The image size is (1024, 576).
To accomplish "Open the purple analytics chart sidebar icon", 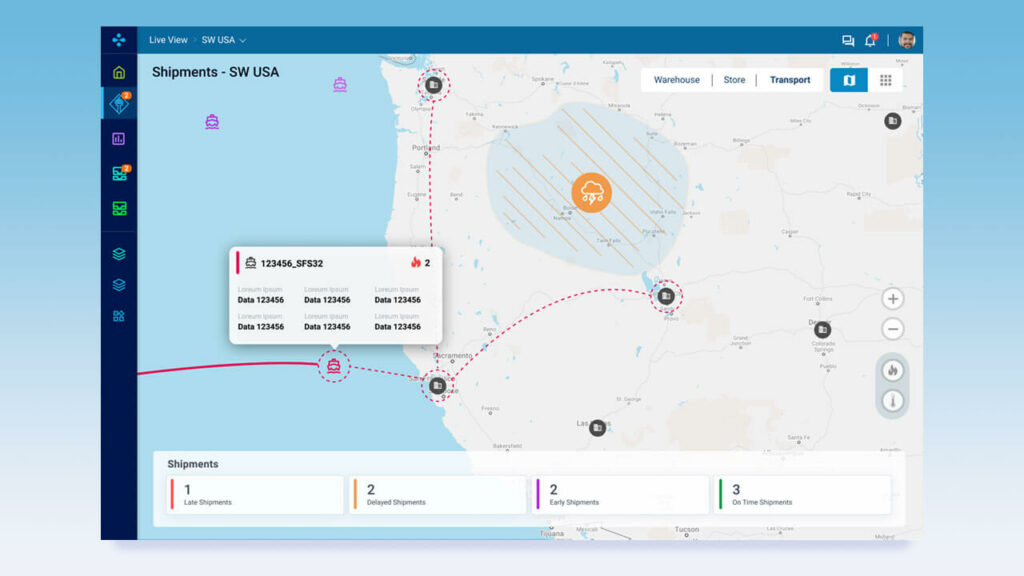I will pyautogui.click(x=119, y=139).
